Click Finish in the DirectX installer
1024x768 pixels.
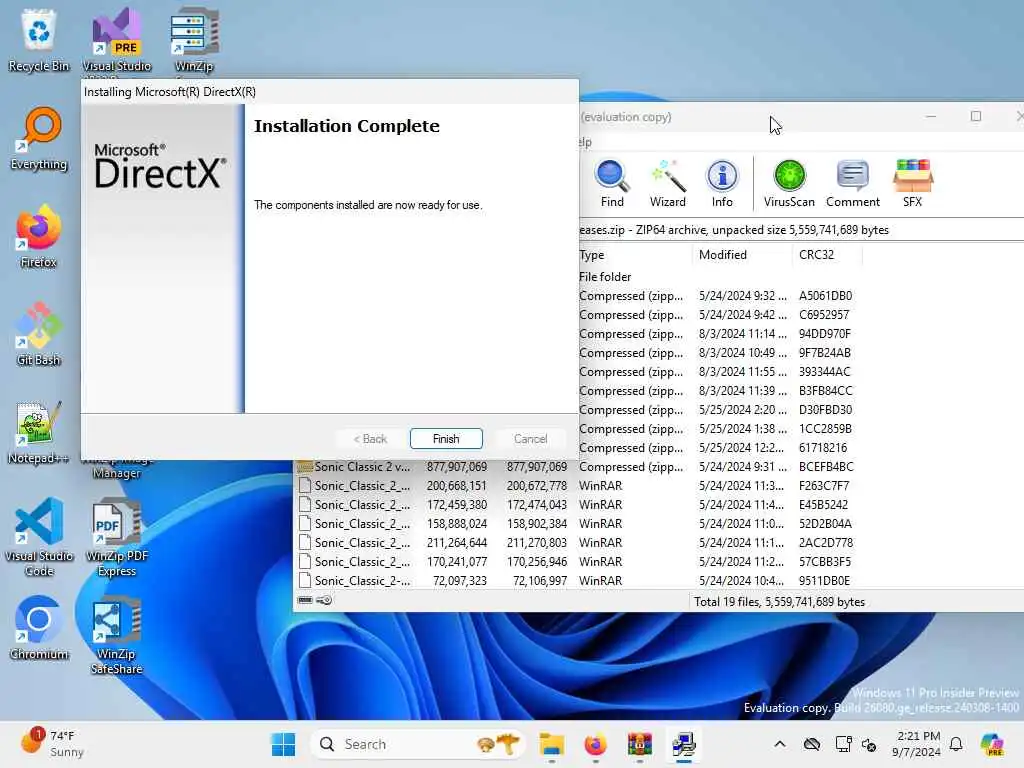[446, 439]
